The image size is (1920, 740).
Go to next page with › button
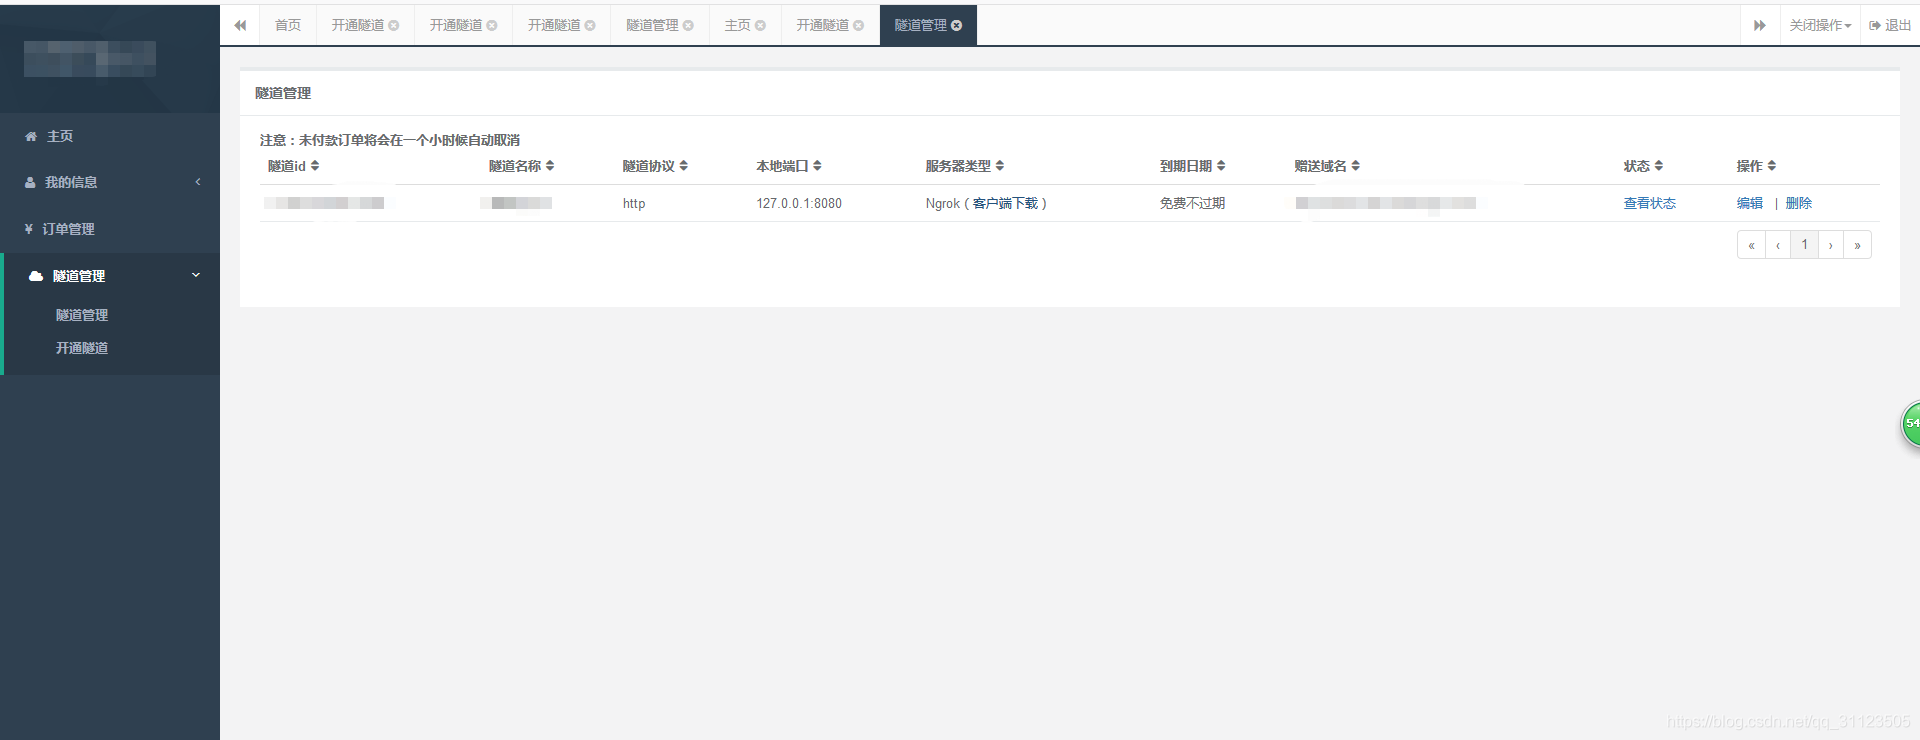tap(1831, 245)
